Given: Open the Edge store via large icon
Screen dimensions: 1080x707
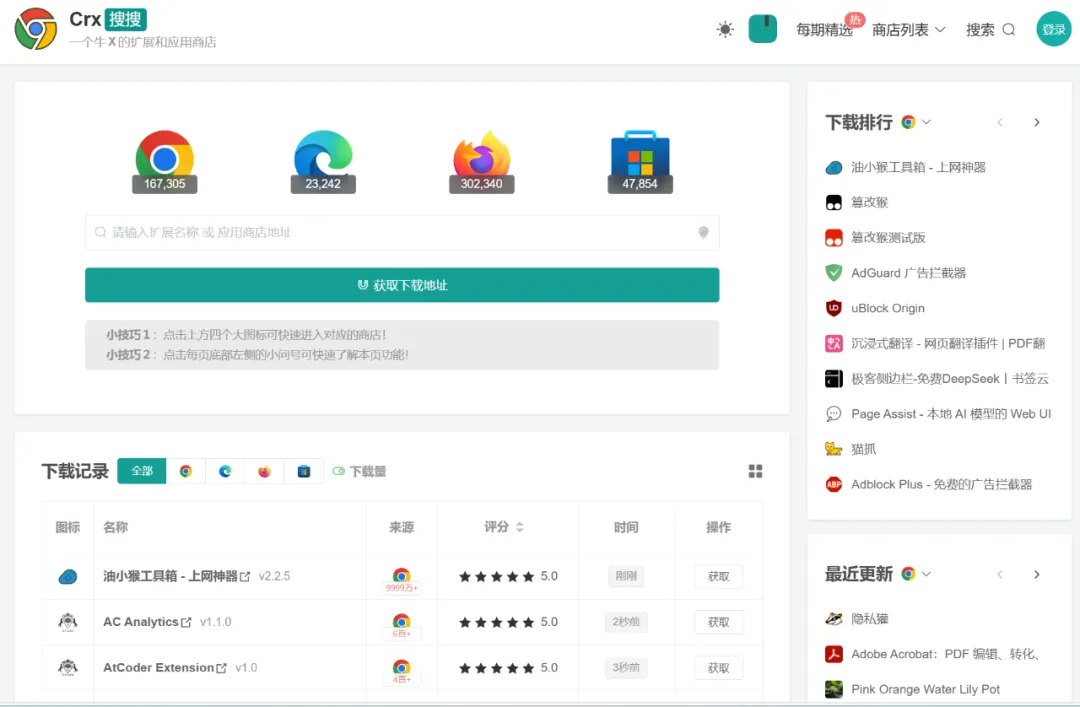Looking at the screenshot, I should tap(323, 158).
